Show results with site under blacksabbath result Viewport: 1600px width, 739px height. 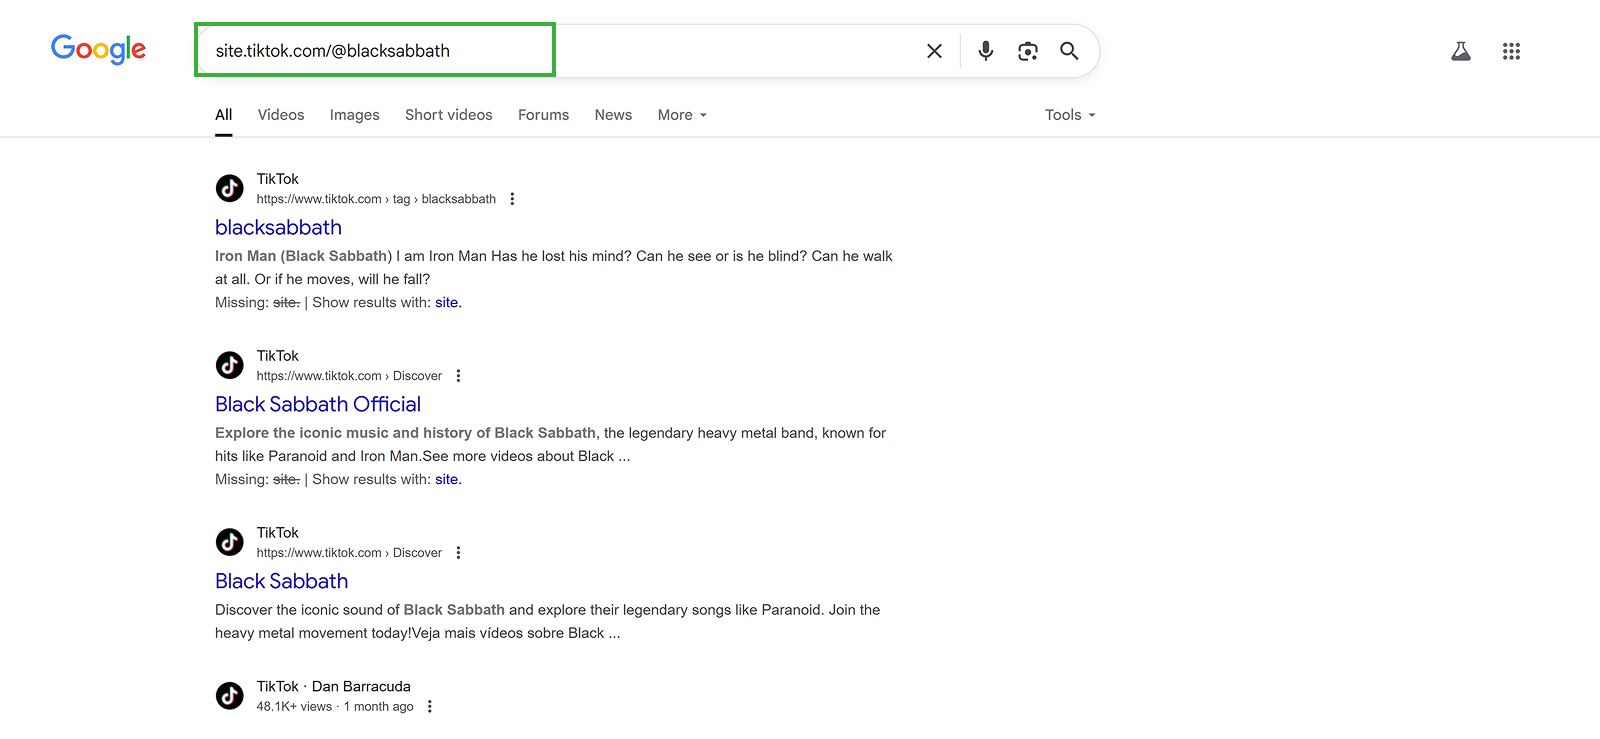(x=447, y=302)
